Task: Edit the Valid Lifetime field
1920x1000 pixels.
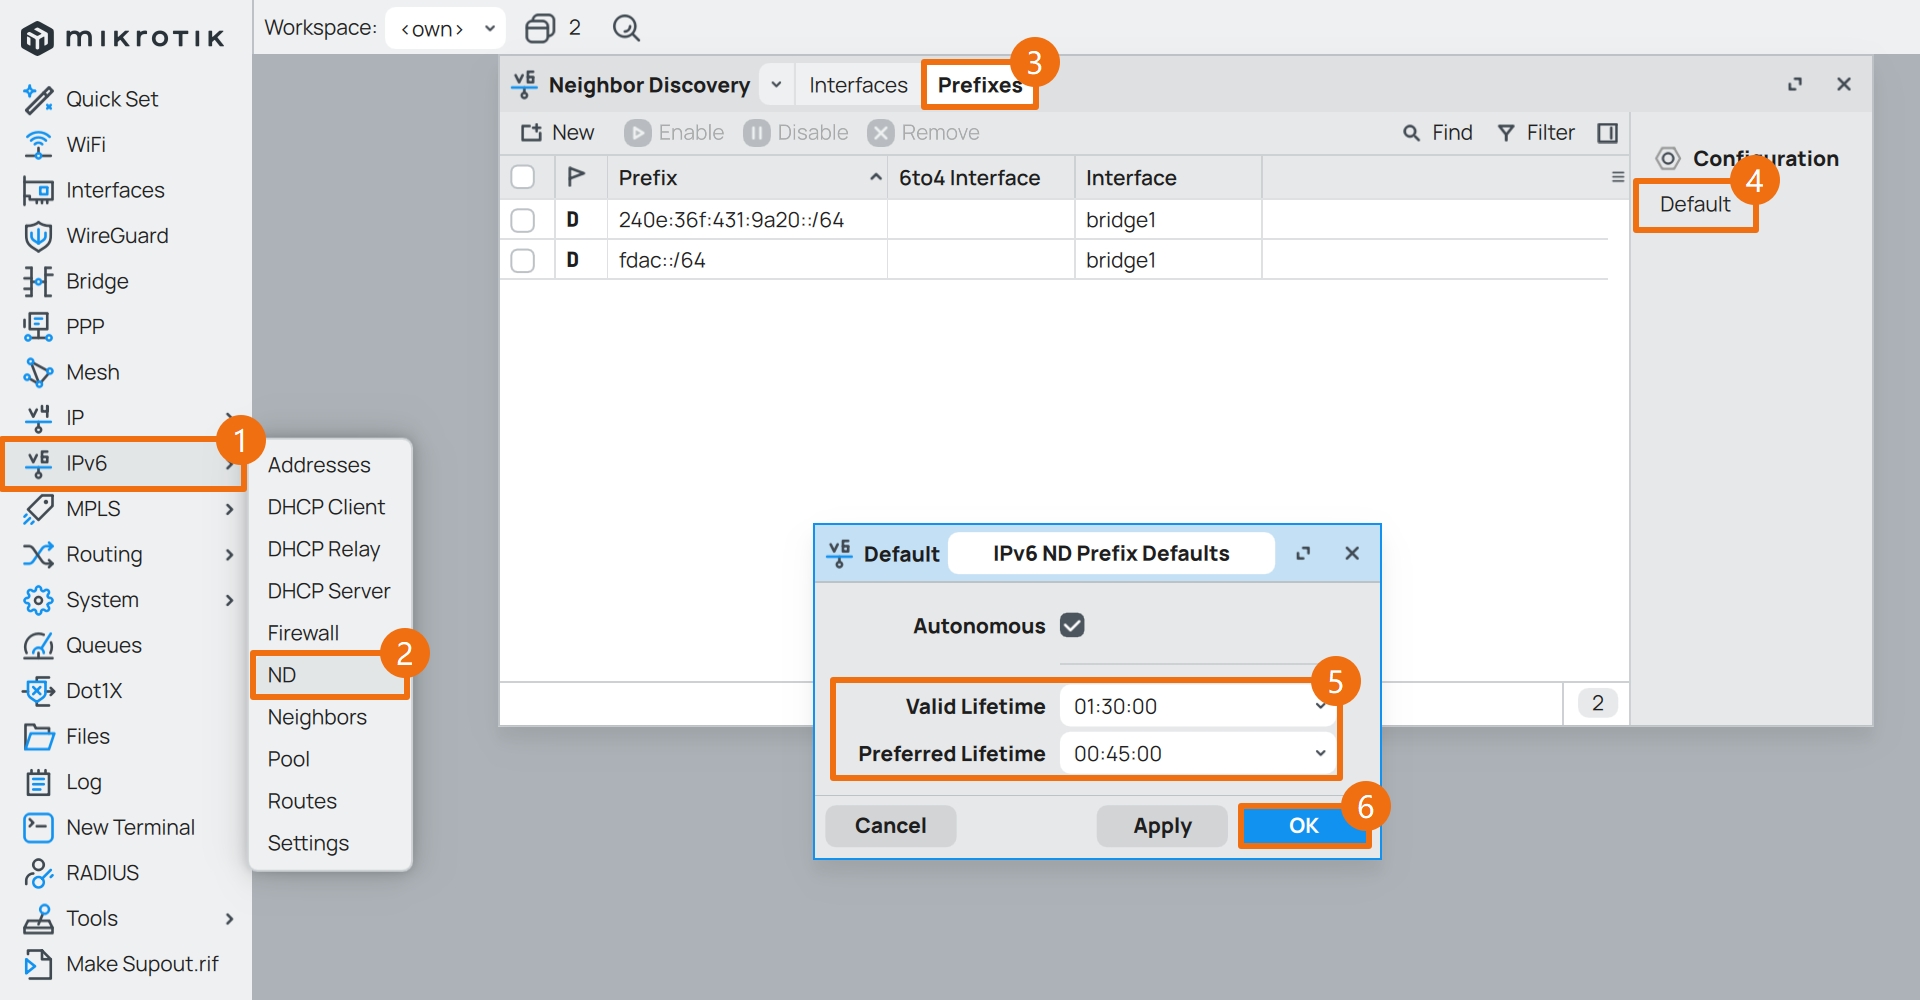Action: click(1198, 706)
